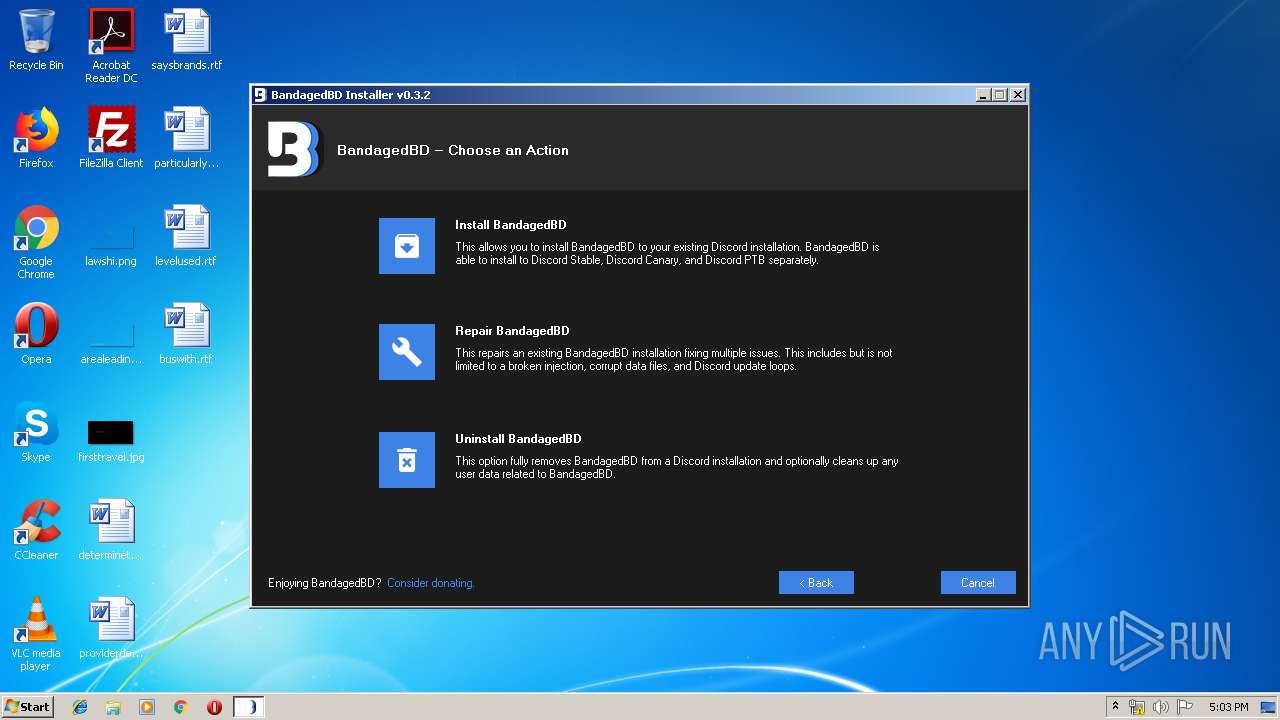Image resolution: width=1280 pixels, height=720 pixels.
Task: Open Windows Explorer folder in taskbar
Action: tap(113, 707)
